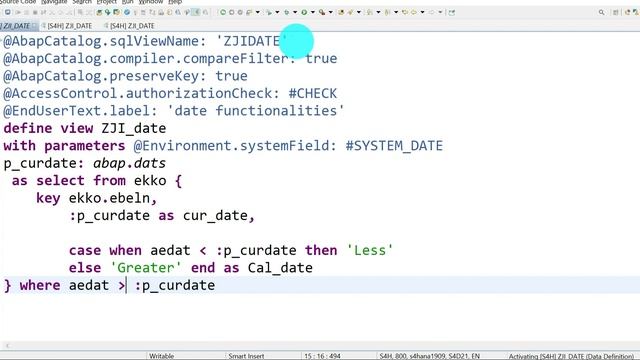Click the green Run button in toolbar
Screen dimensions: 640x360
point(304,12)
